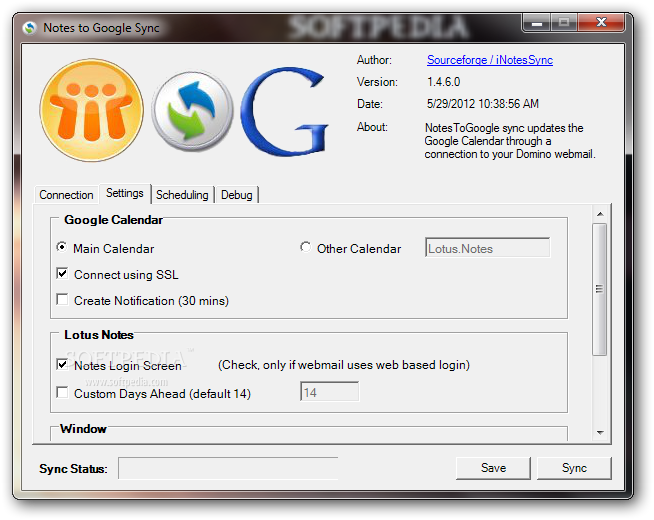Click the Window group heading
Viewport: 654px width, 520px height.
83,429
